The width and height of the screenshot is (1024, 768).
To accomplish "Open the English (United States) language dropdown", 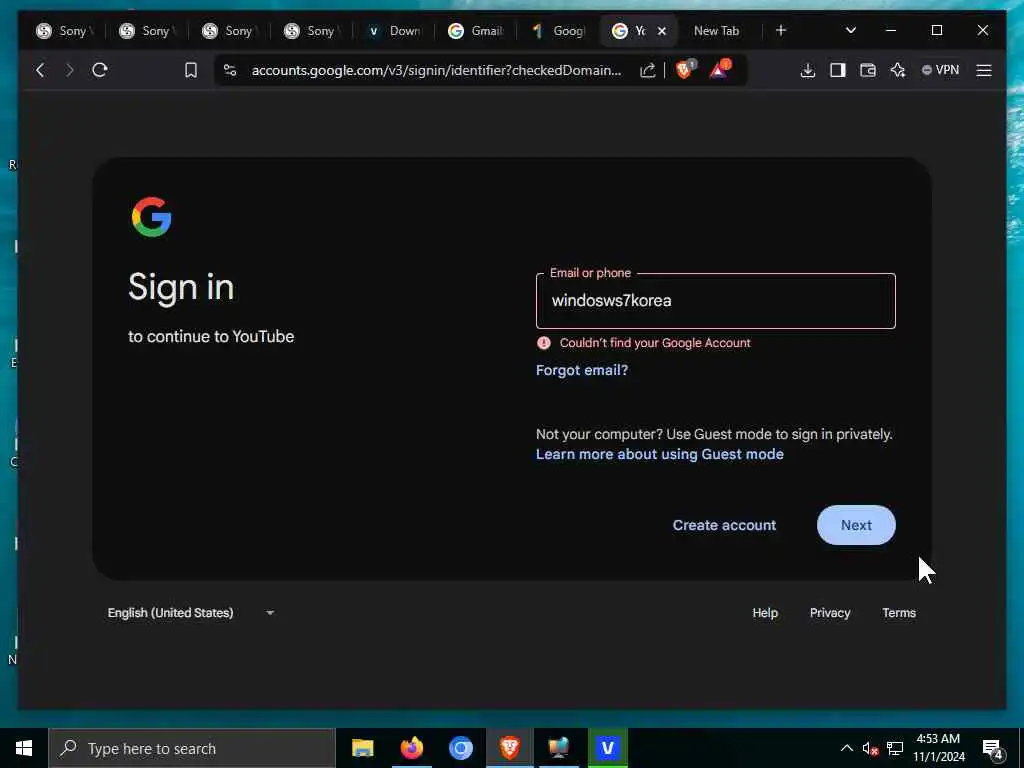I will [191, 613].
